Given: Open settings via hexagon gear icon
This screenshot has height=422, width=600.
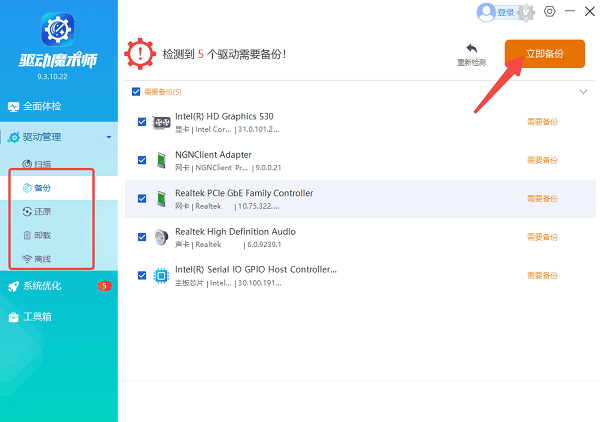Looking at the screenshot, I should tap(549, 11).
